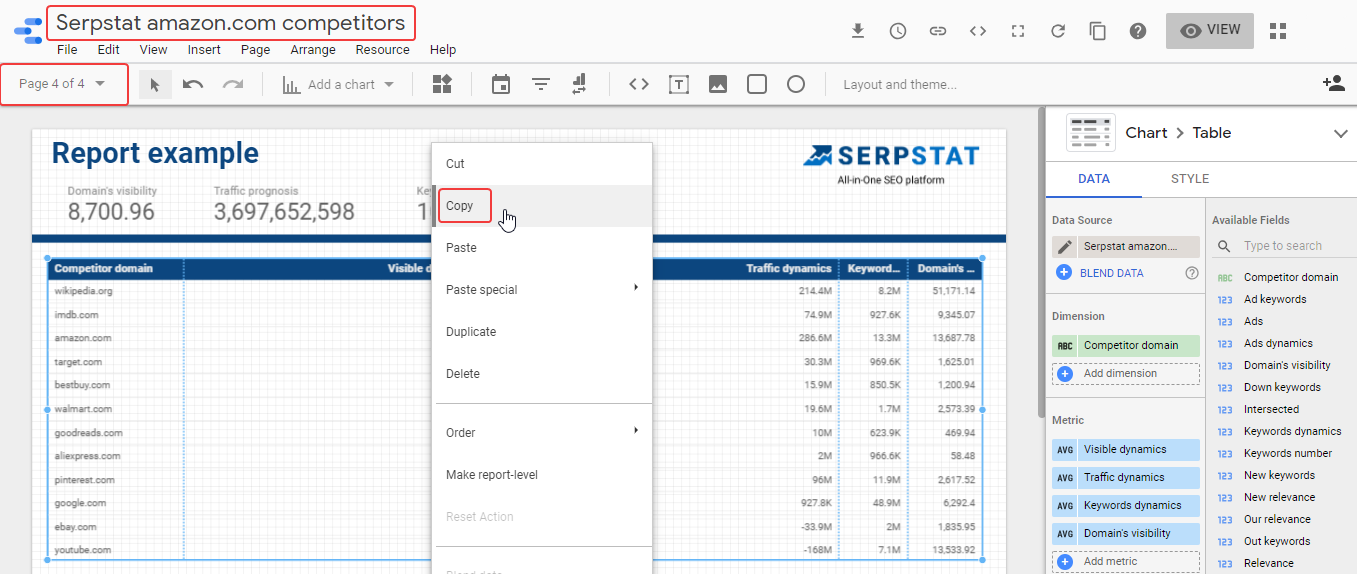Expand the chart type chevron
Screen dimensions: 1357x574
(x=1340, y=133)
